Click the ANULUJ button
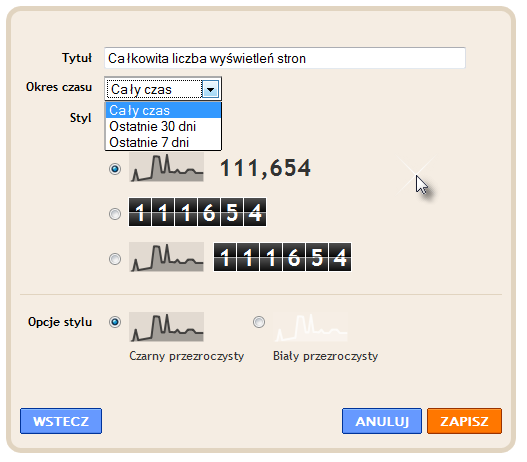Screen dimensions: 527x462 pyautogui.click(x=382, y=421)
